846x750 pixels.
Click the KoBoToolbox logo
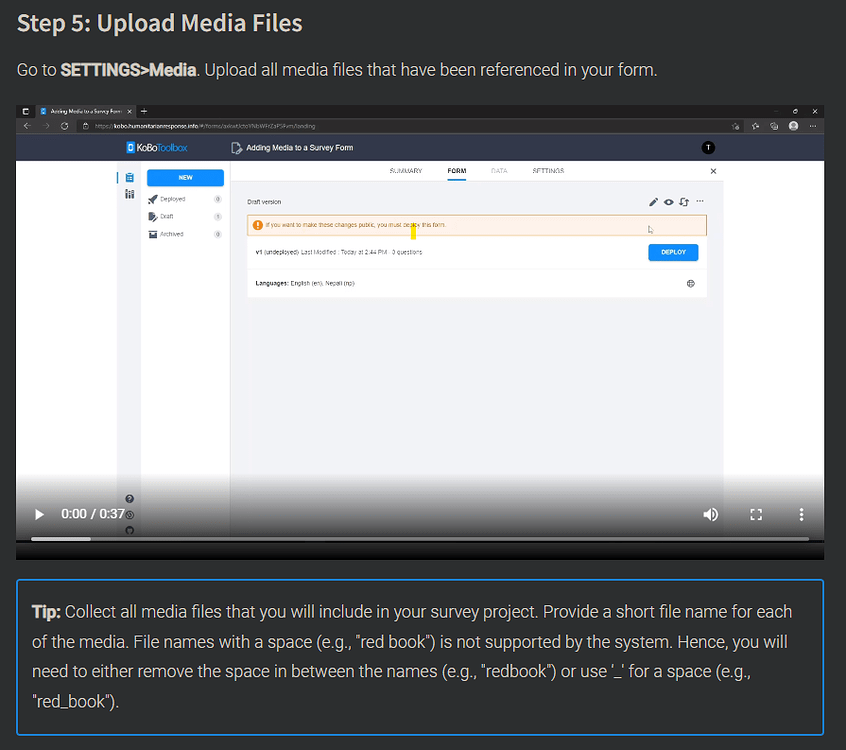click(x=158, y=147)
